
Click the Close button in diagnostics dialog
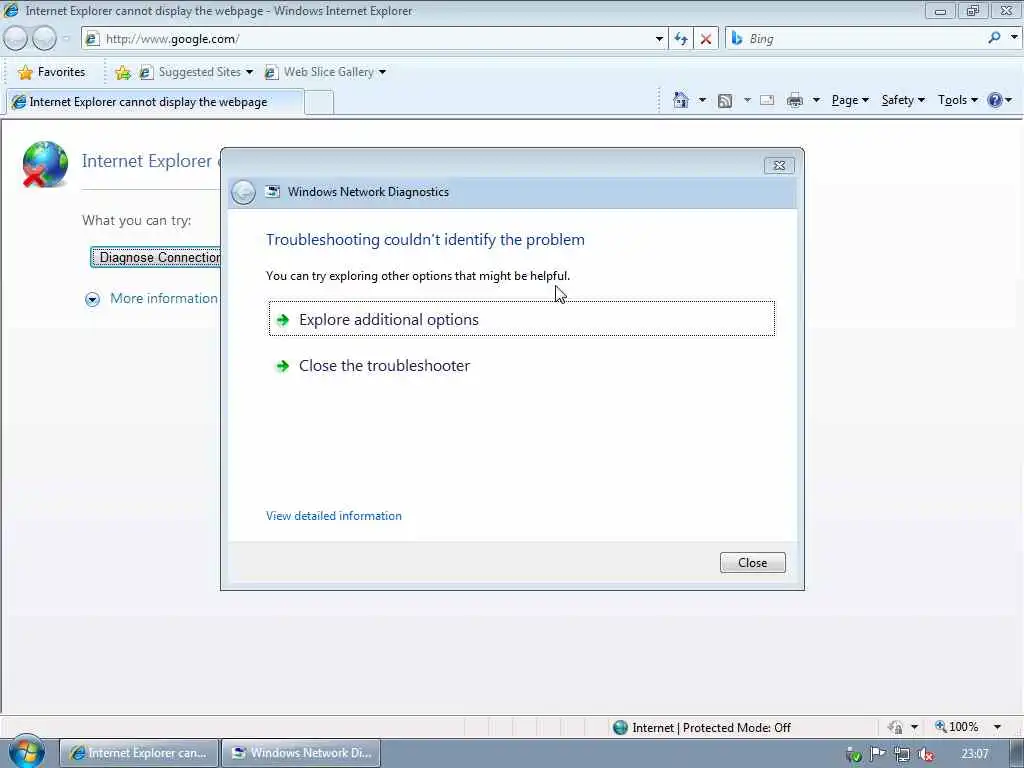point(752,562)
